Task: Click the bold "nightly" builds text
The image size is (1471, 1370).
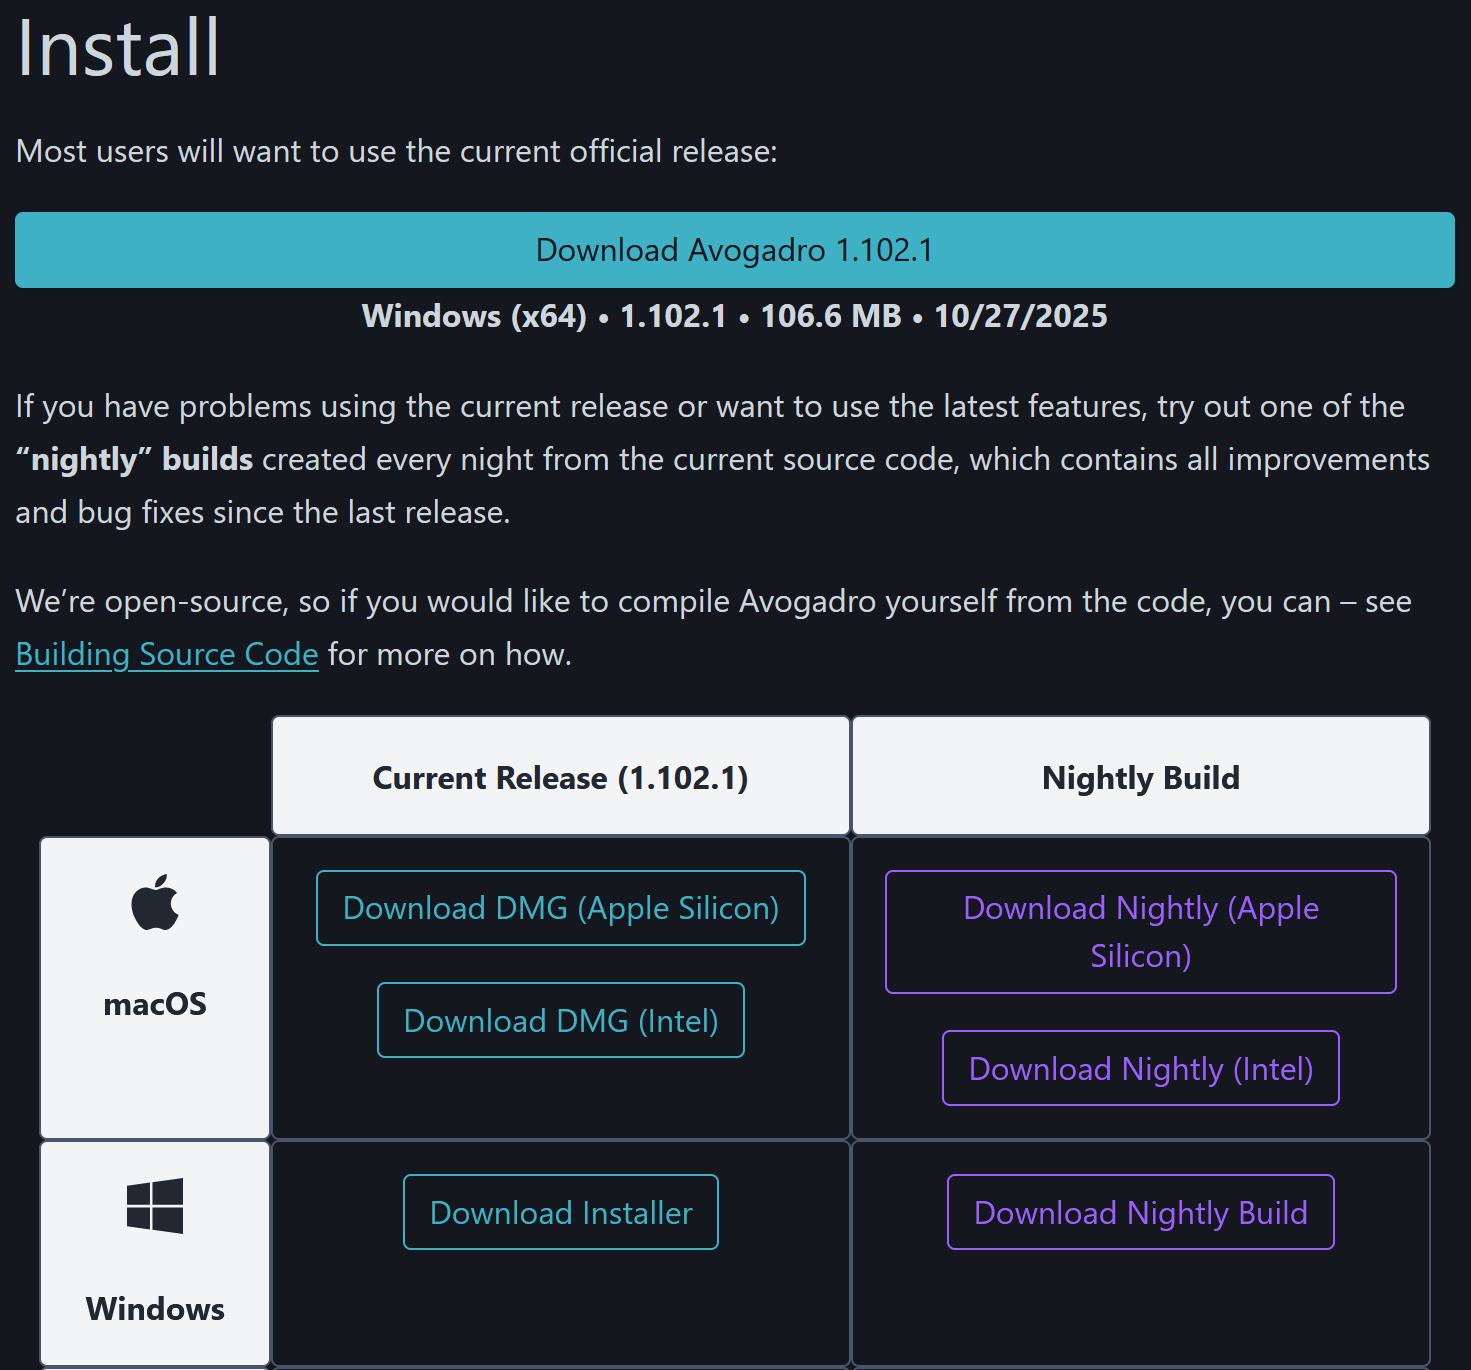Action: 135,459
